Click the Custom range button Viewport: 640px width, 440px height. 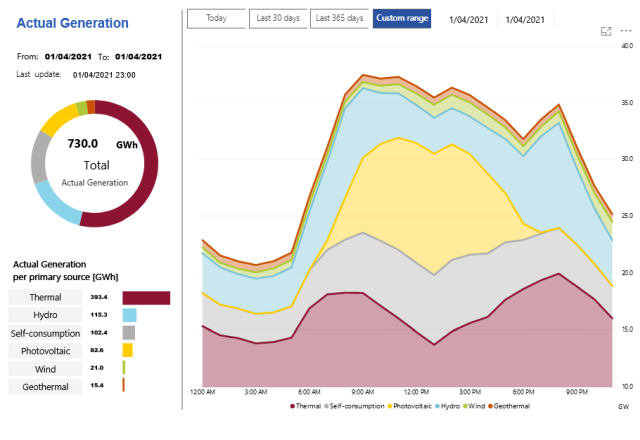point(401,18)
